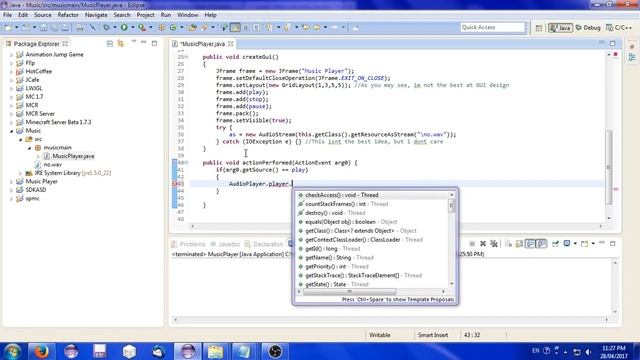Expand the Animation Jump Game project
This screenshot has height=360, width=640.
click(11, 54)
